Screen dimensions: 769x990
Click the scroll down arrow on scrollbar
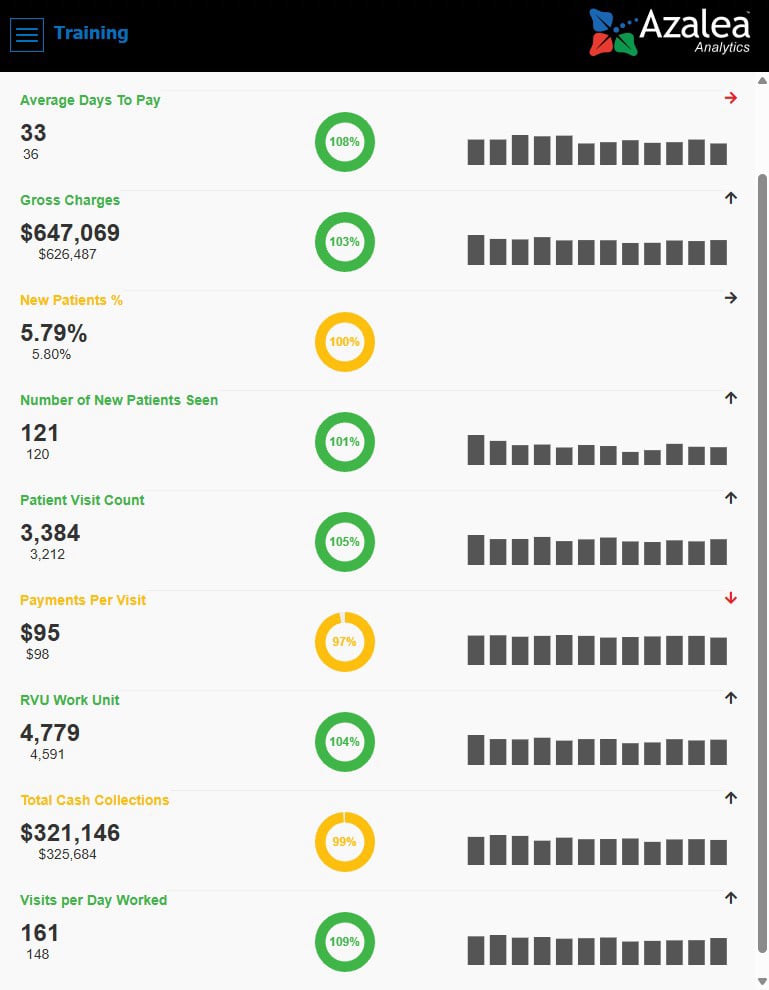pos(763,981)
